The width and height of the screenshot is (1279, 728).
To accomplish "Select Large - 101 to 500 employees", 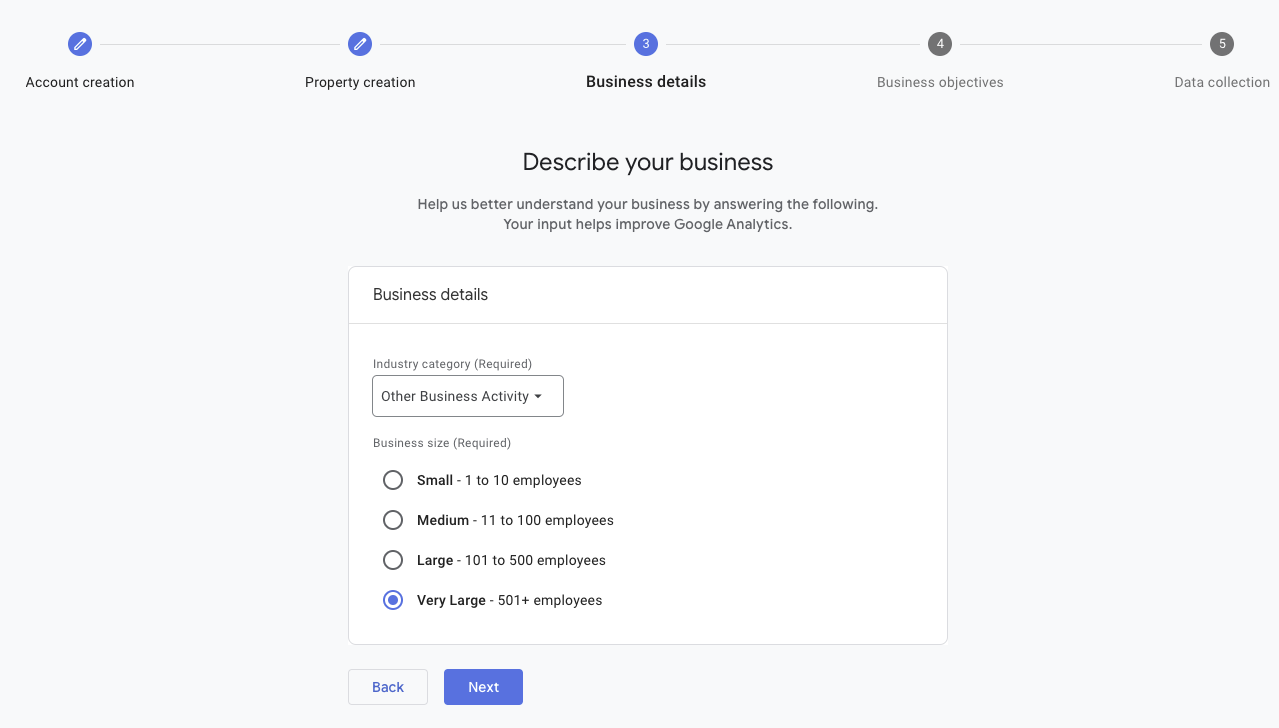I will click(393, 560).
